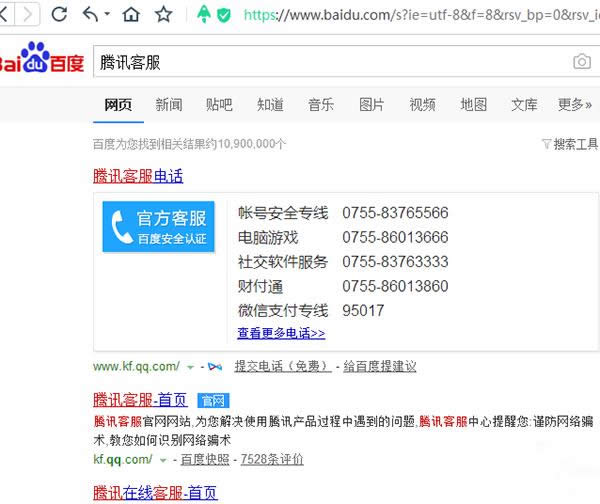600x504 pixels.
Task: Expand the 更多 tab dropdown
Action: pyautogui.click(x=575, y=105)
